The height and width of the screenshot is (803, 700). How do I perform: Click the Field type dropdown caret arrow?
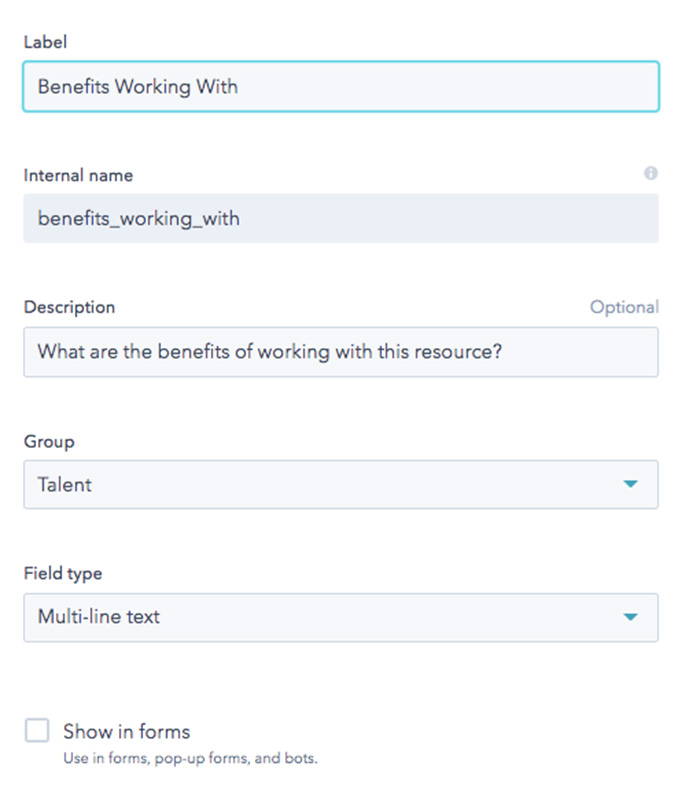coord(630,617)
